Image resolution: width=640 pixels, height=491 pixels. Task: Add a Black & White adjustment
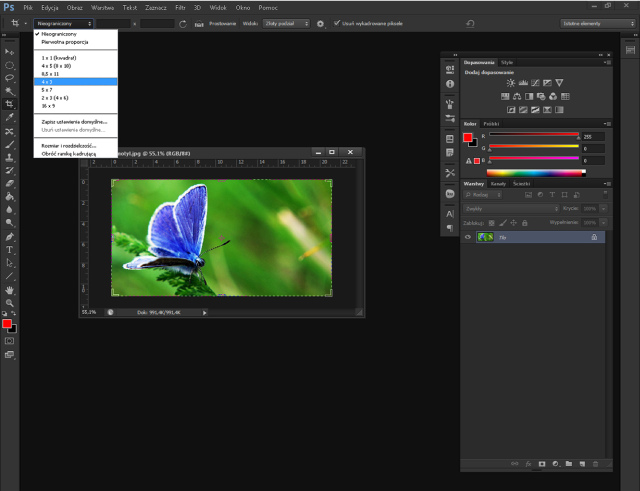529,96
